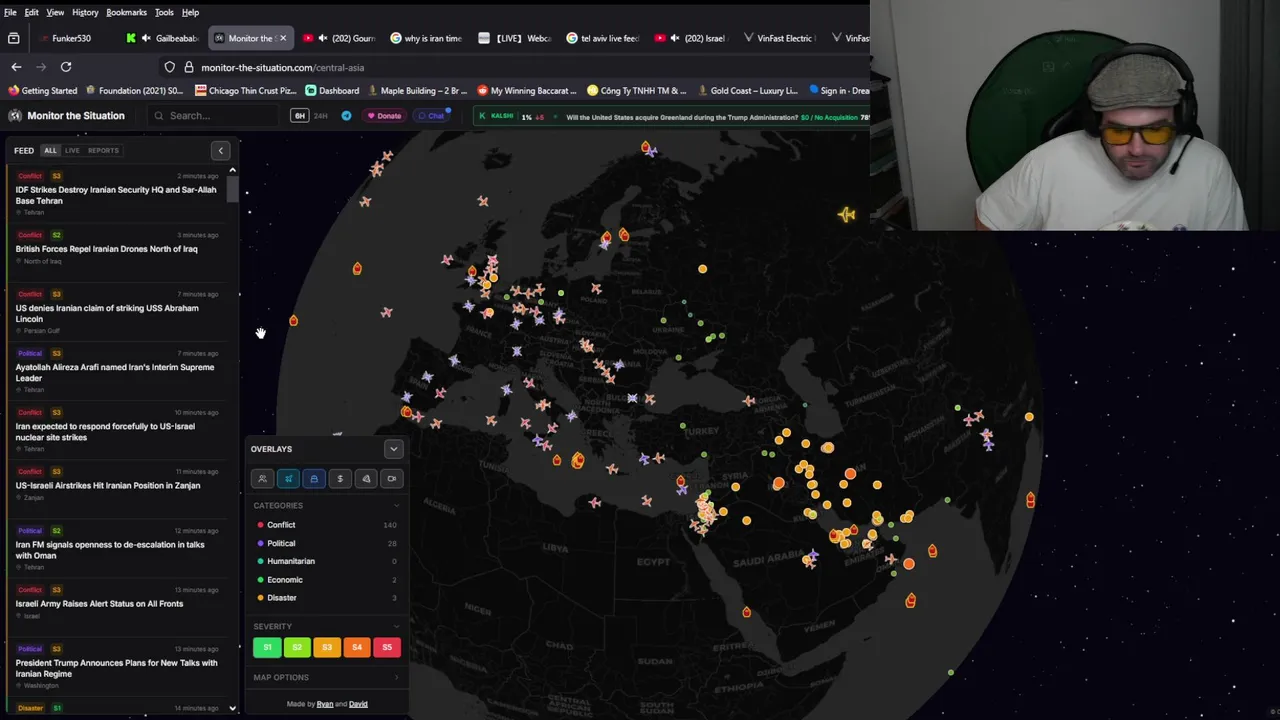Select the 6H time range
Viewport: 1280px width, 720px height.
[299, 116]
